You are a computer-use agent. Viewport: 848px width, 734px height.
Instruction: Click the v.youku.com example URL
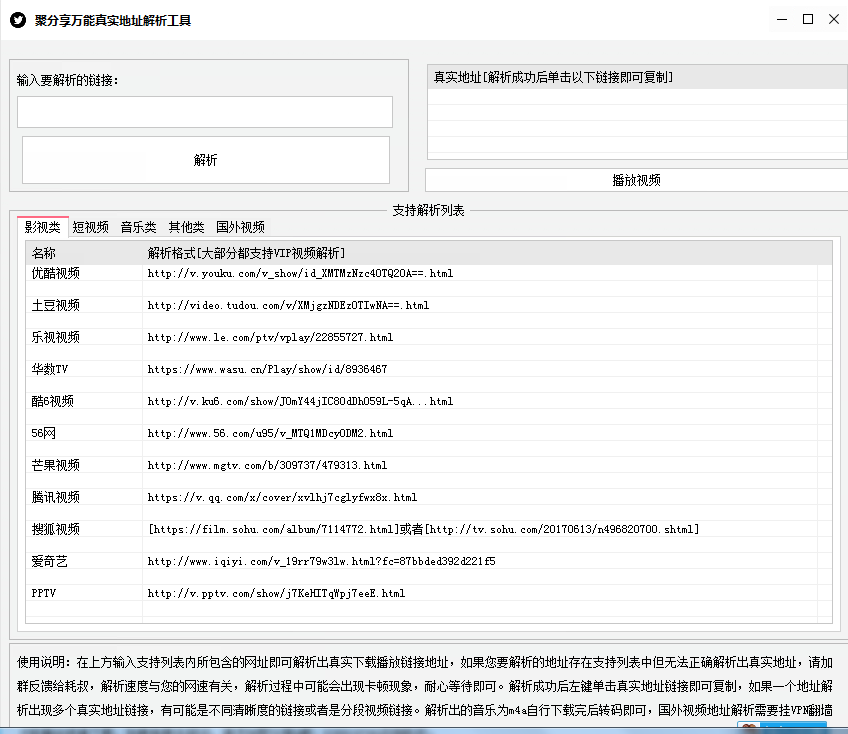click(300, 273)
